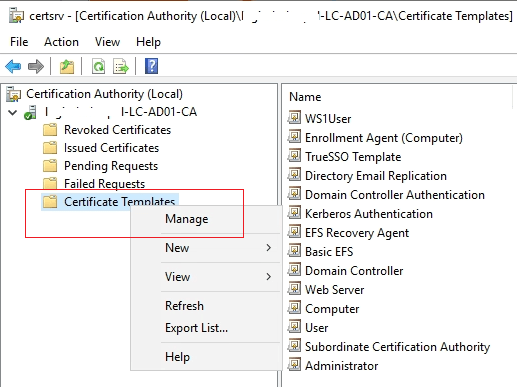Click the Web Server template icon
Screen dimensions: 517x387
click(294, 288)
